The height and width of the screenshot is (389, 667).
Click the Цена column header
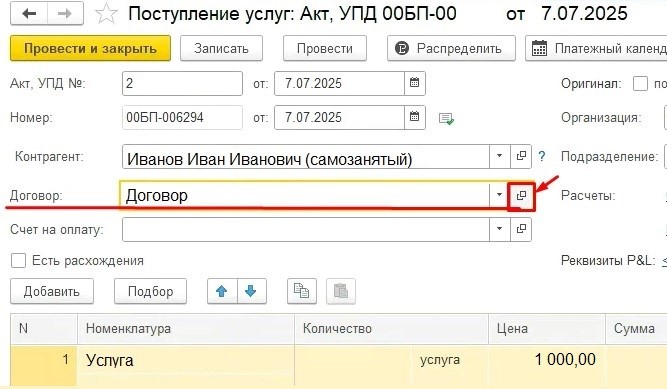pos(547,329)
